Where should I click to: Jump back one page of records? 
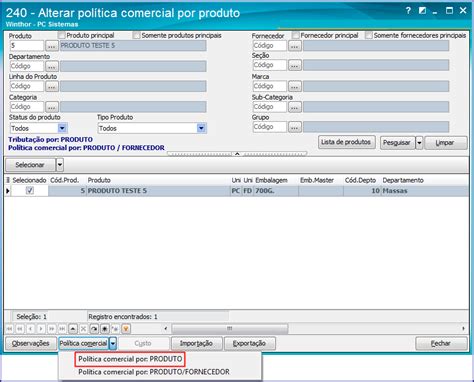tap(20, 329)
